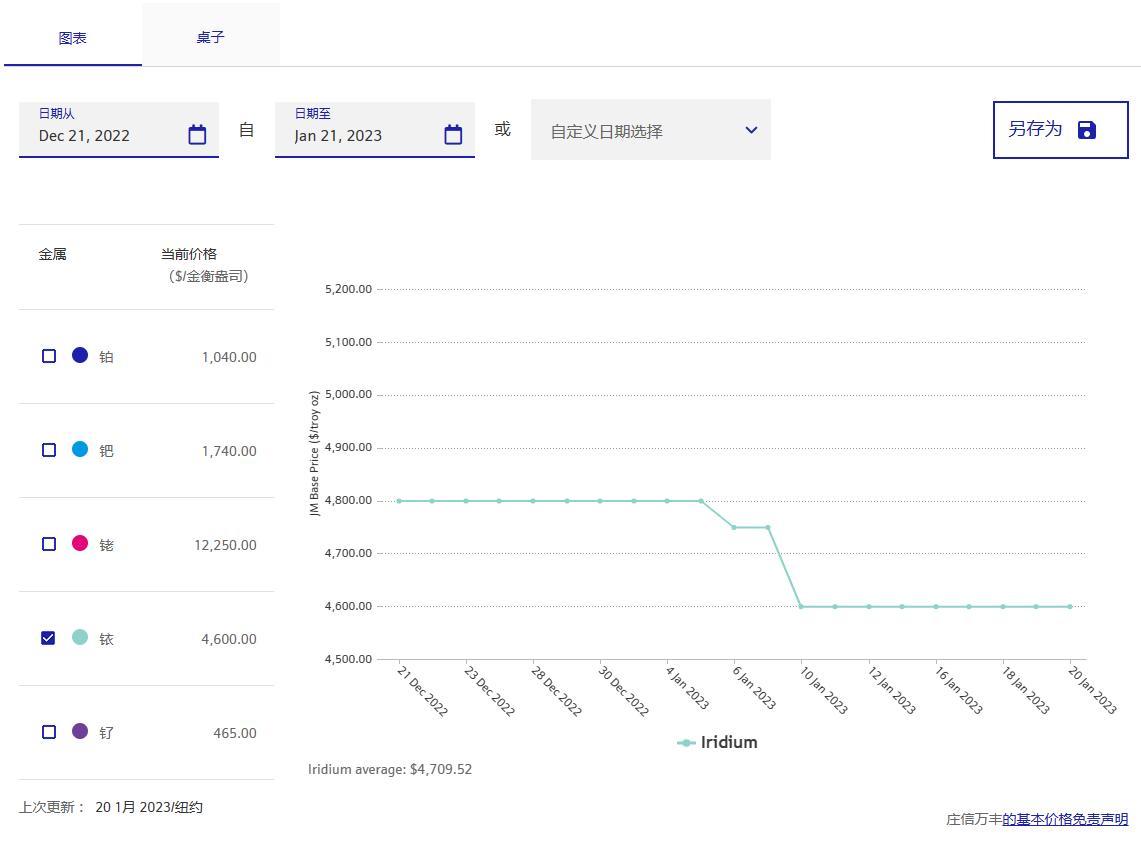Uncheck the 铱 iridium checkbox
Image resolution: width=1141 pixels, height=841 pixels.
[x=49, y=638]
